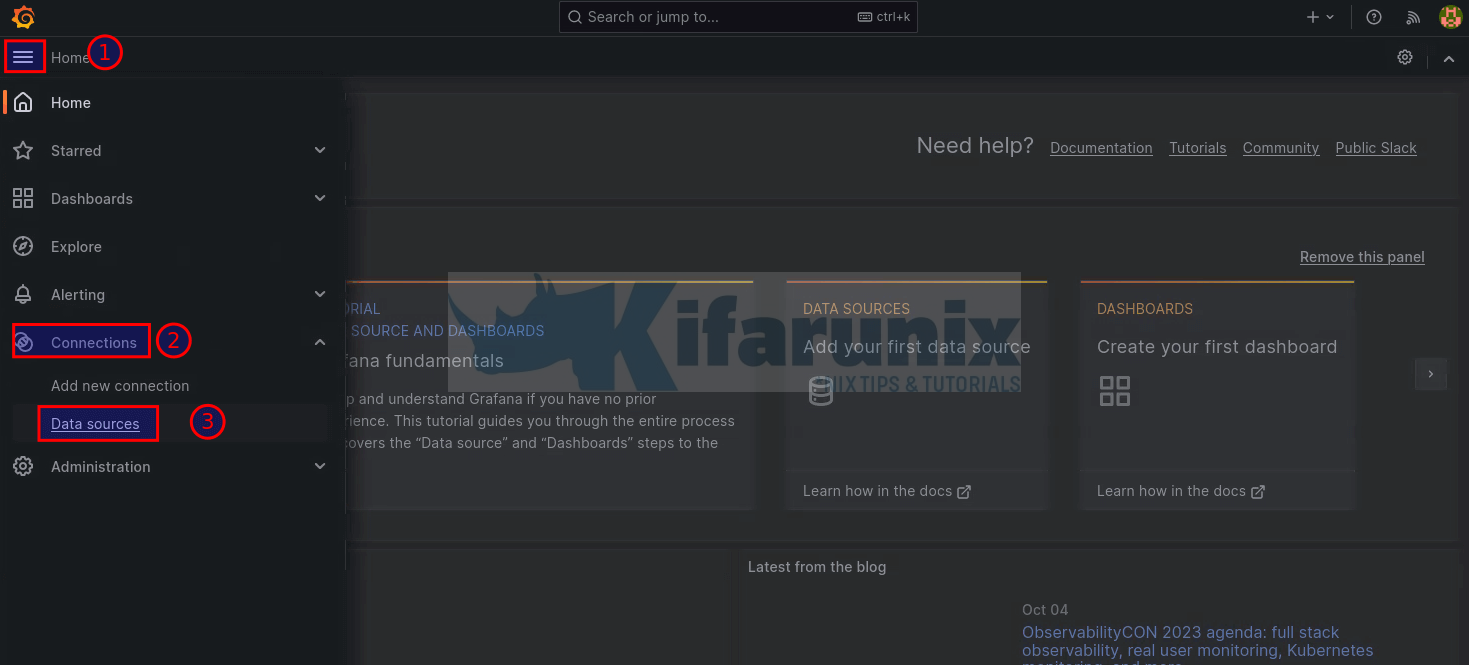Select Home in the sidebar menu
The height and width of the screenshot is (665, 1469).
[71, 103]
